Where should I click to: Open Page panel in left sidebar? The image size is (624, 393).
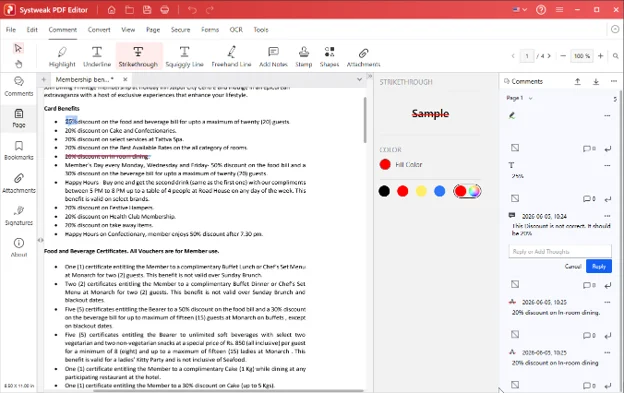pyautogui.click(x=19, y=118)
